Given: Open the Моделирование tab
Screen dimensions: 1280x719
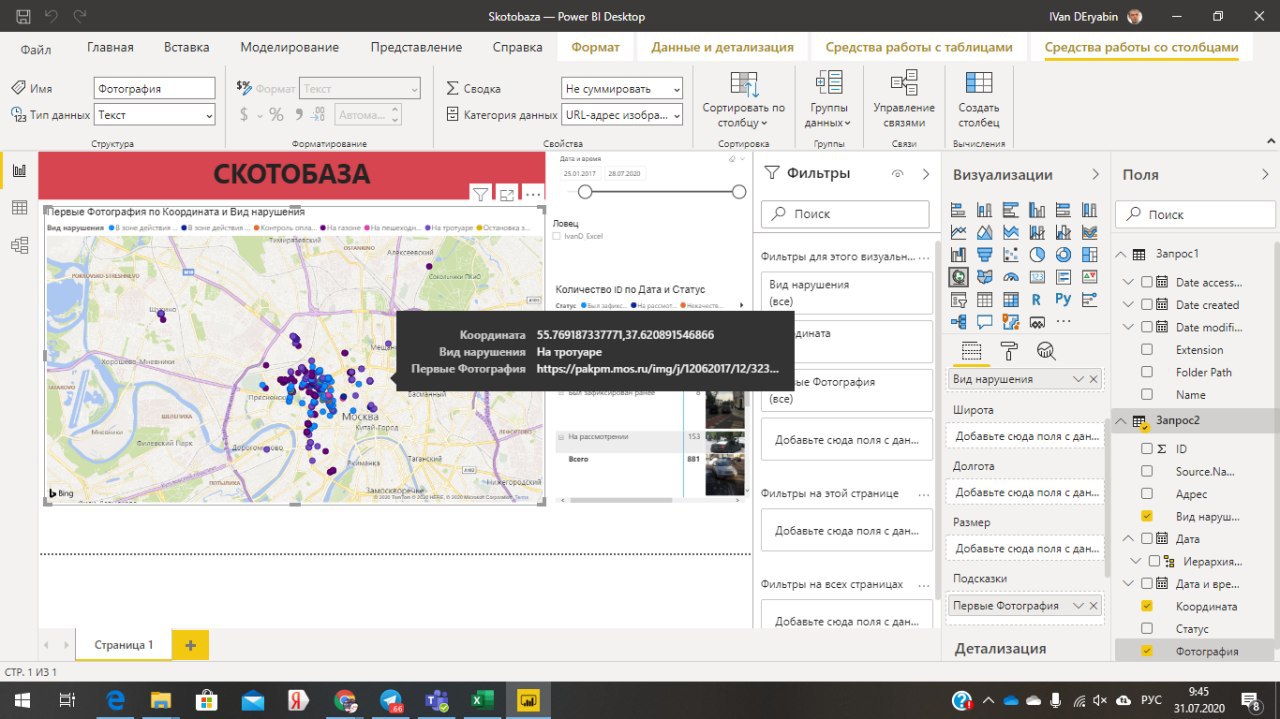Looking at the screenshot, I should coord(289,47).
